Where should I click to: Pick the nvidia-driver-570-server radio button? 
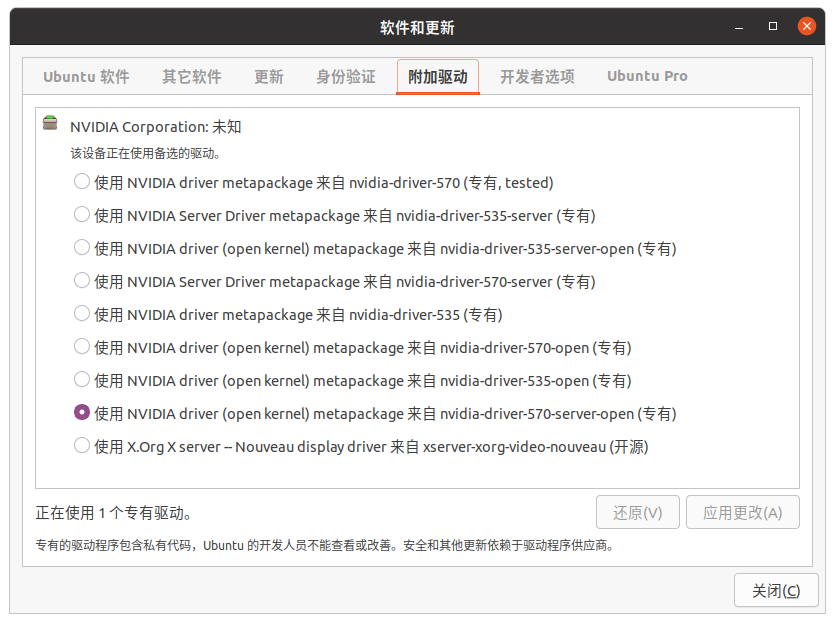pyautogui.click(x=81, y=281)
